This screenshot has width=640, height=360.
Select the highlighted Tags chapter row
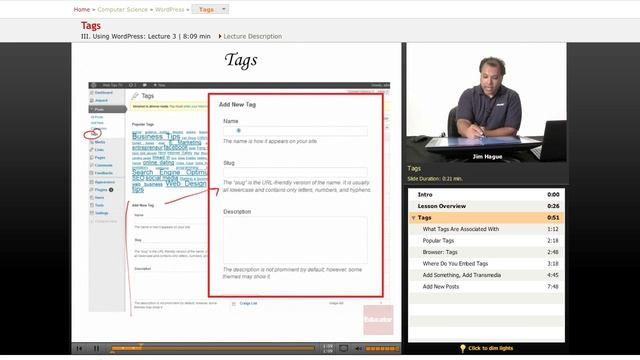point(486,218)
